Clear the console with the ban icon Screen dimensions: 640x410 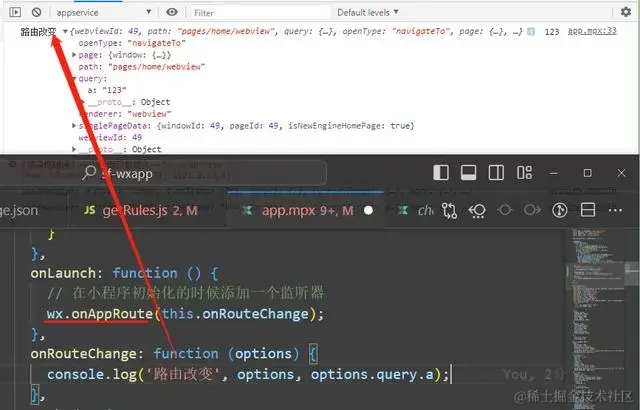36,12
